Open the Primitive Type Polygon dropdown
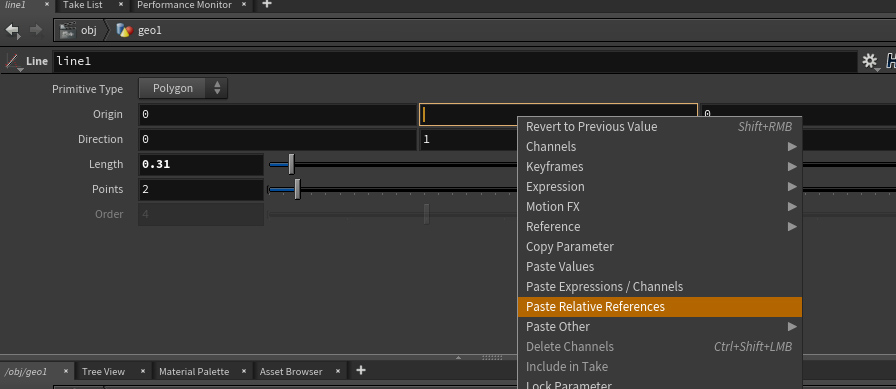The width and height of the screenshot is (896, 389). [183, 89]
